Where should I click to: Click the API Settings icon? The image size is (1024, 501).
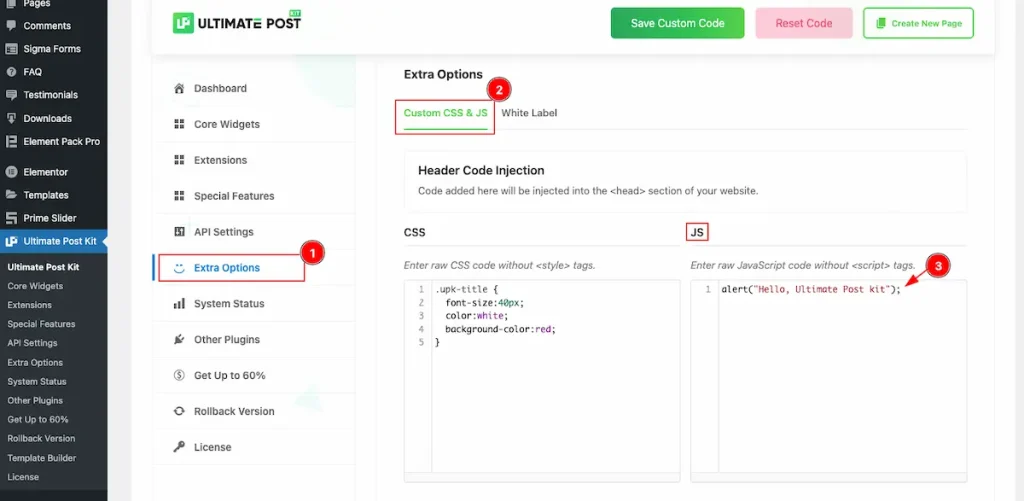179,232
